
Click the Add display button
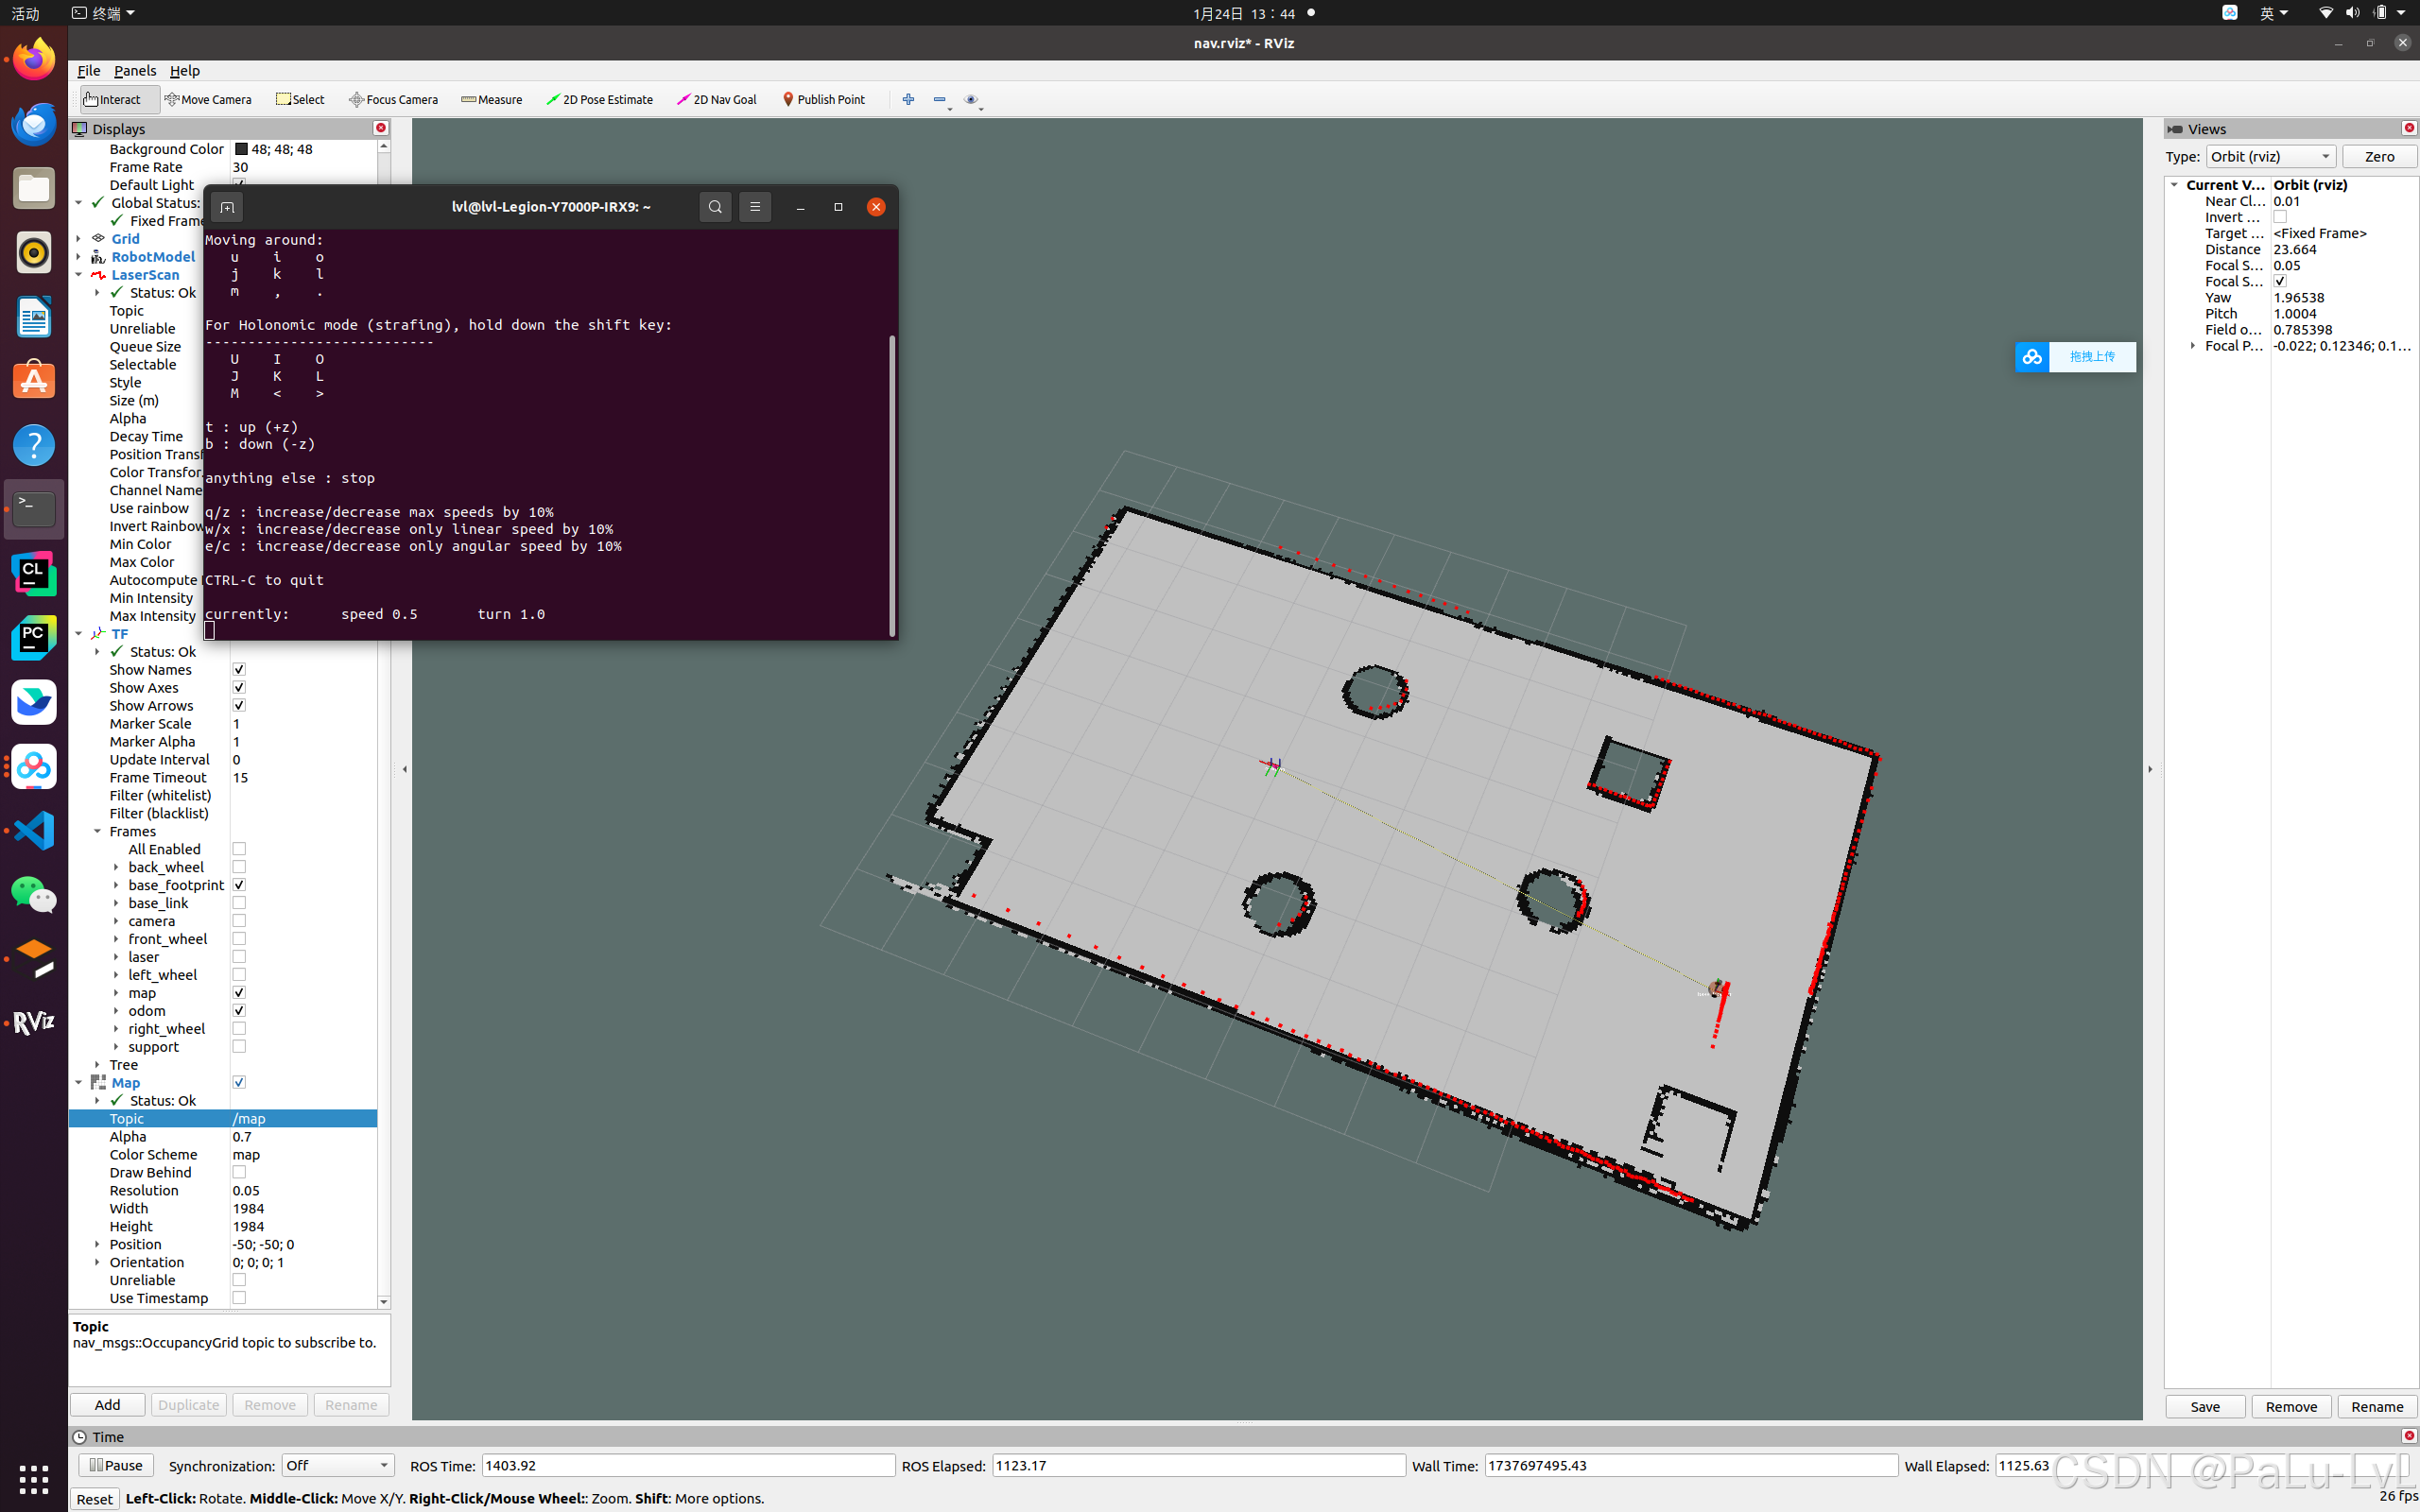tap(107, 1404)
